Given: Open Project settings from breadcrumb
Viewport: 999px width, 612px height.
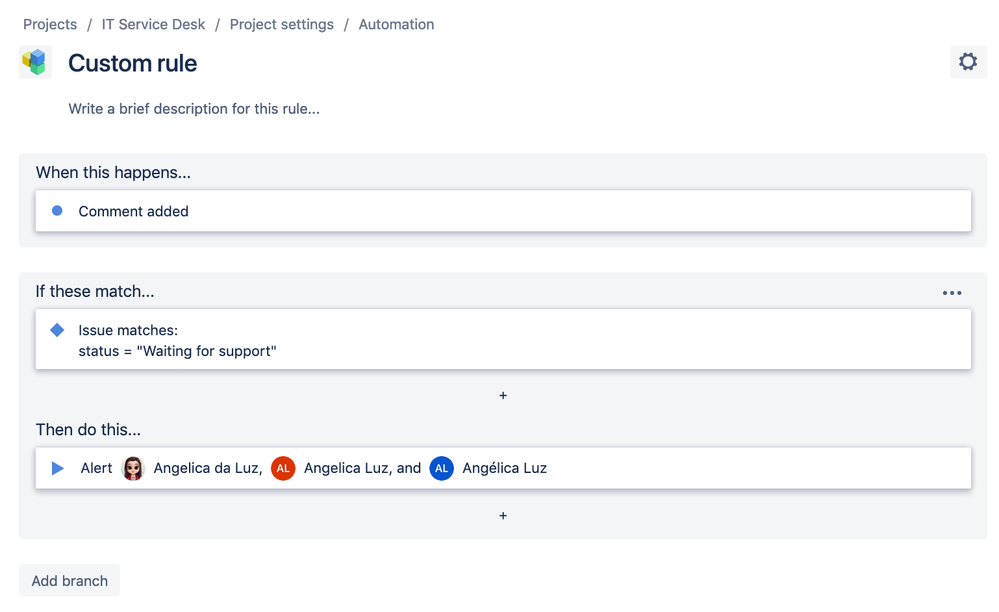Looking at the screenshot, I should tap(281, 24).
